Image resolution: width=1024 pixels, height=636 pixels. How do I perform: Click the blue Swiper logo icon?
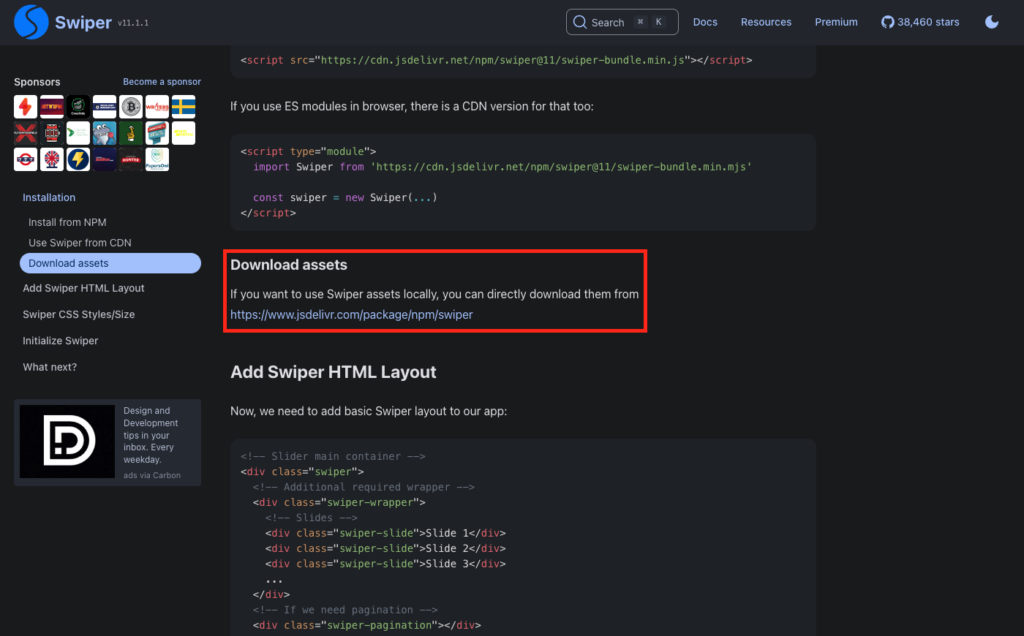(x=31, y=22)
